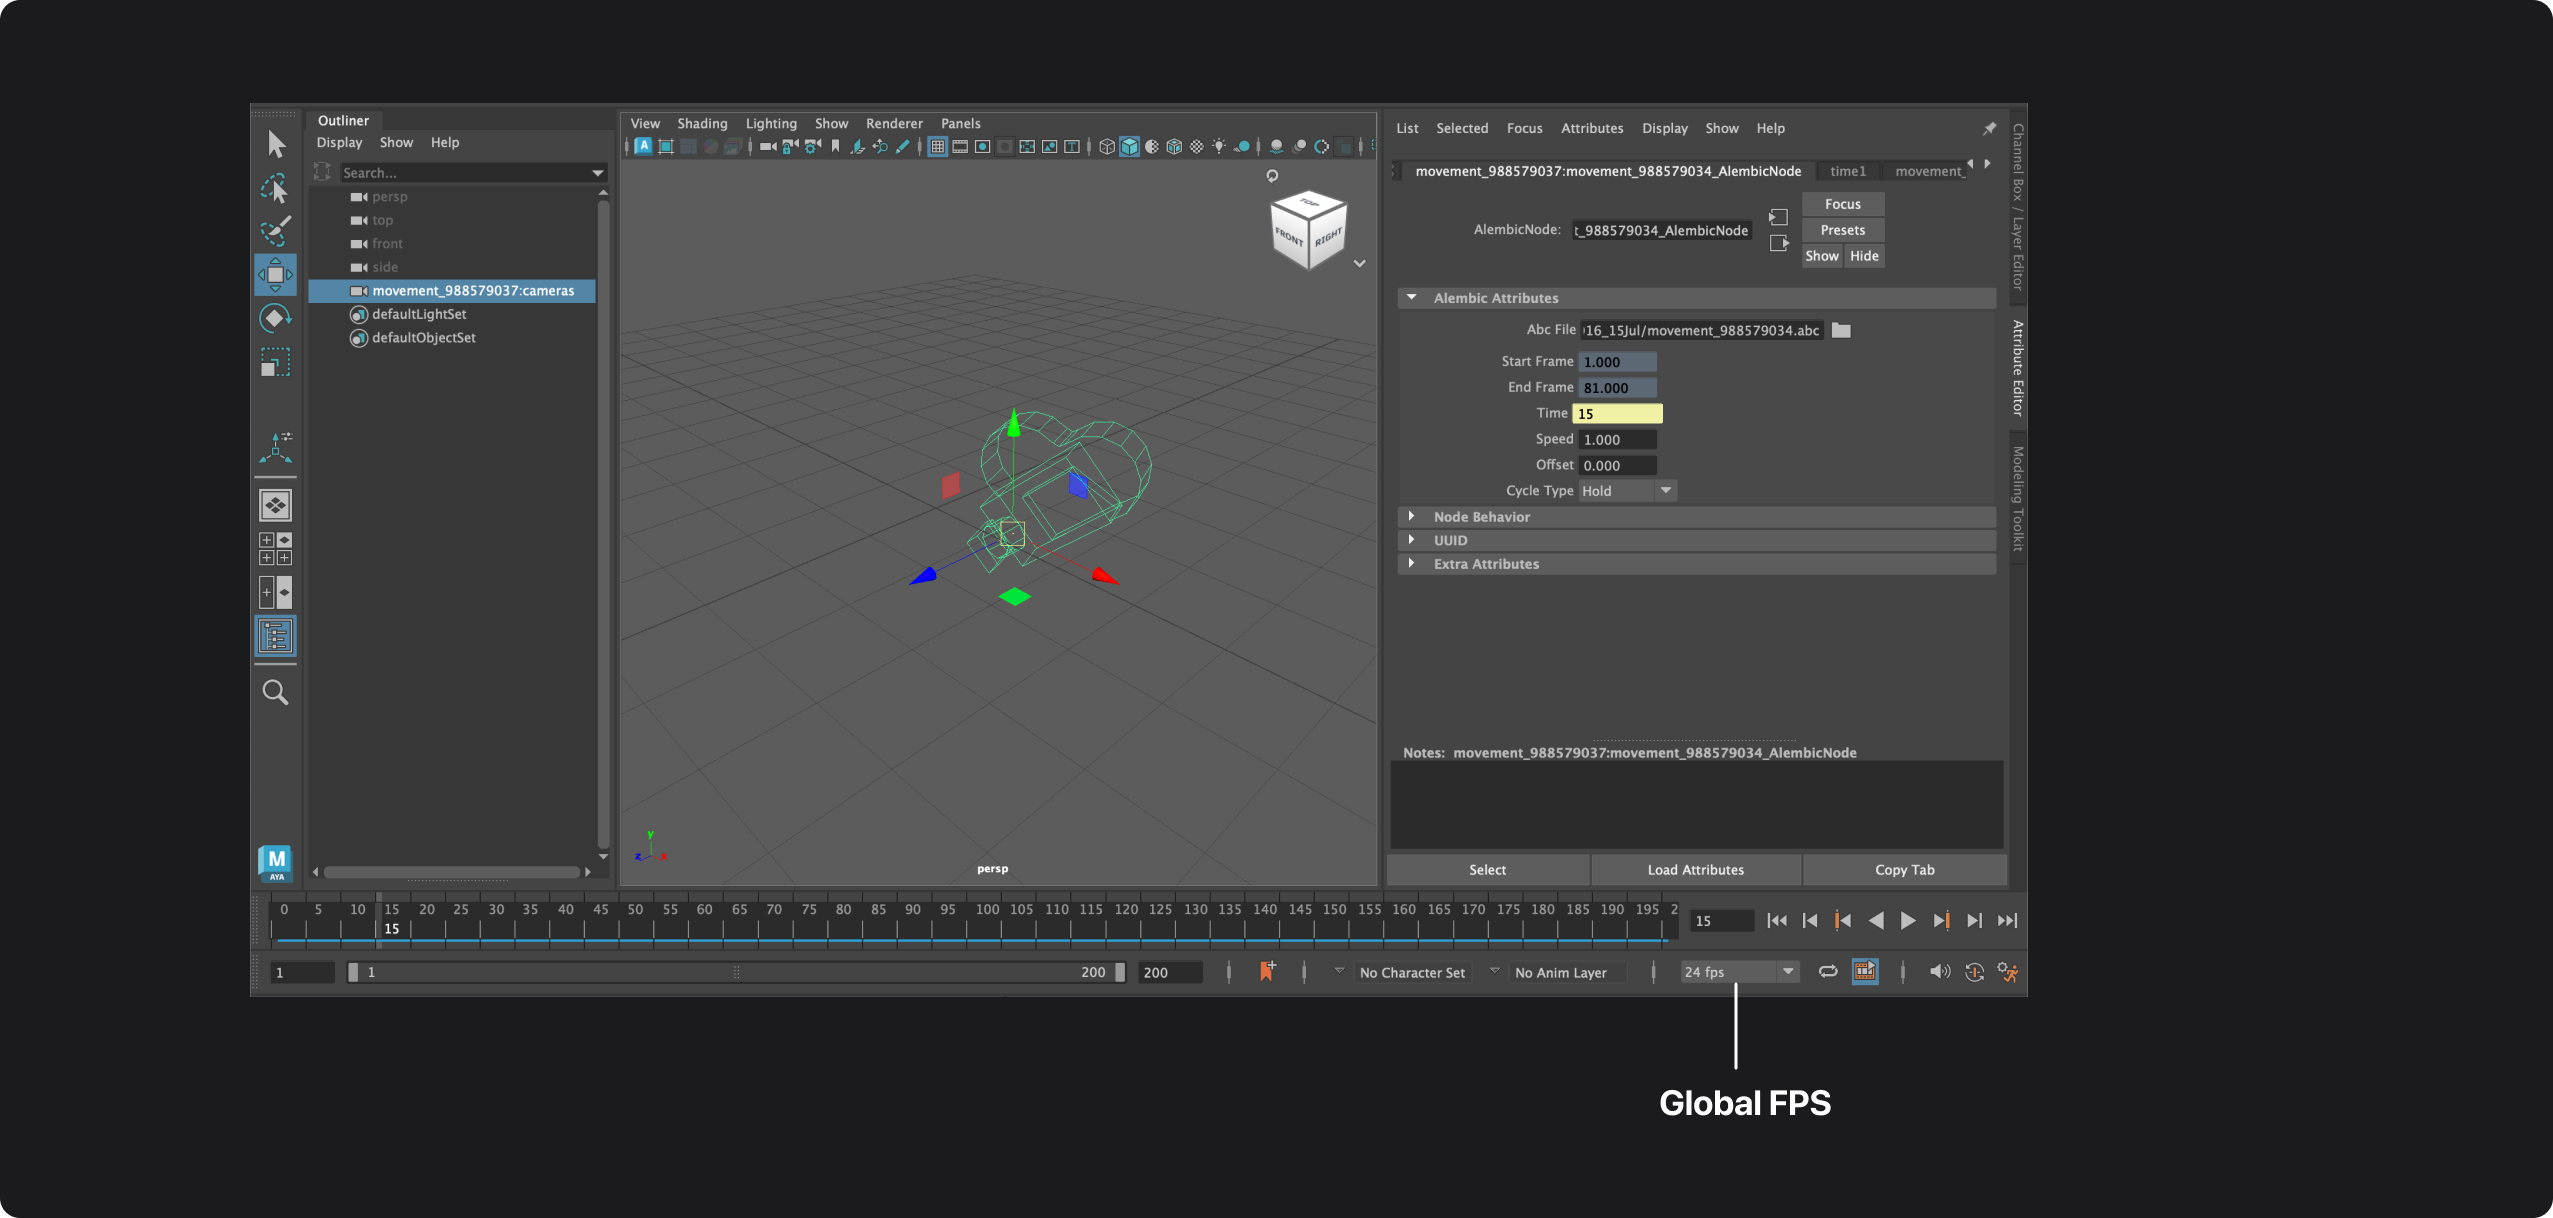Select the single perspective view layout
2553x1218 pixels.
[275, 505]
